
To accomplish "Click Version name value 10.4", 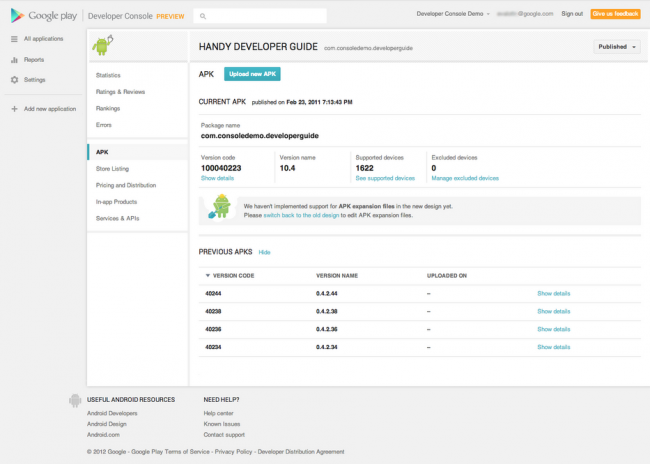I will [x=287, y=168].
